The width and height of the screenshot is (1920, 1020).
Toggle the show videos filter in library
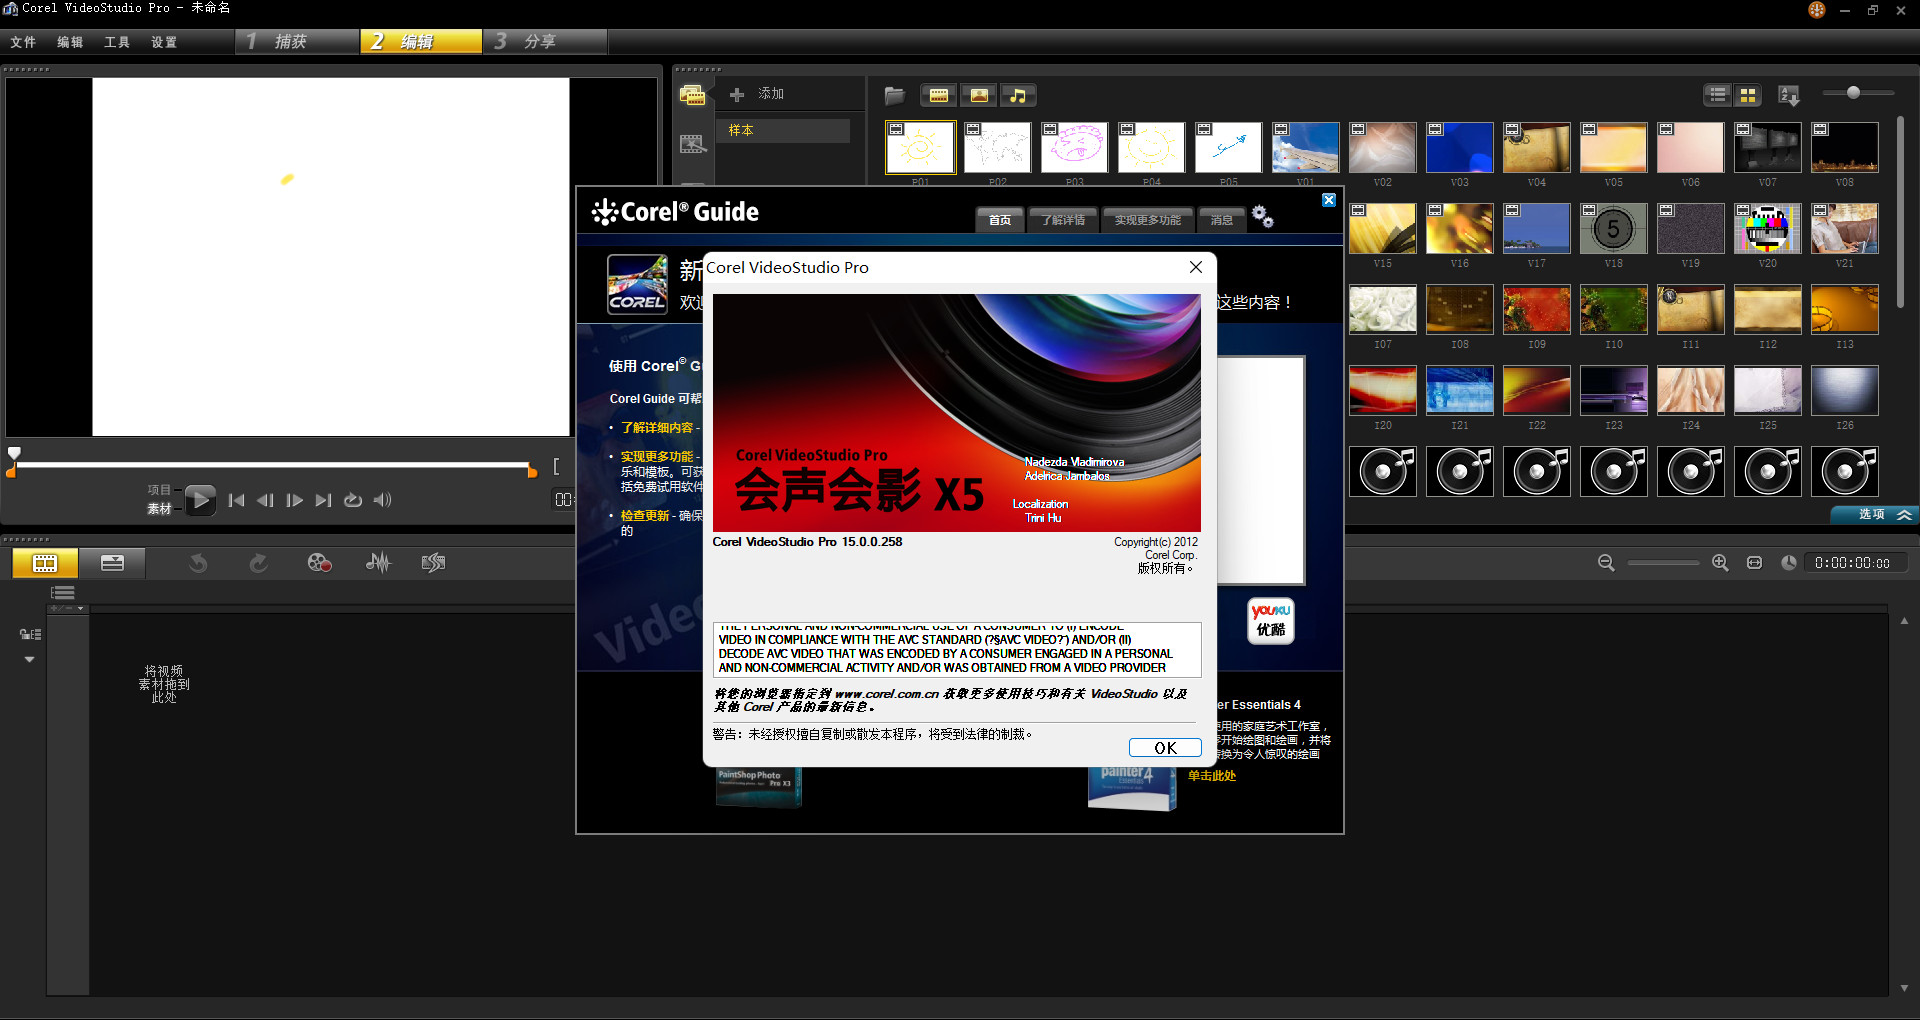[939, 95]
